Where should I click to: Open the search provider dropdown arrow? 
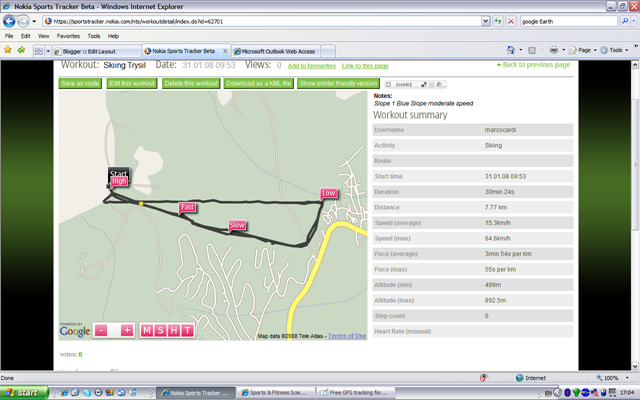633,21
